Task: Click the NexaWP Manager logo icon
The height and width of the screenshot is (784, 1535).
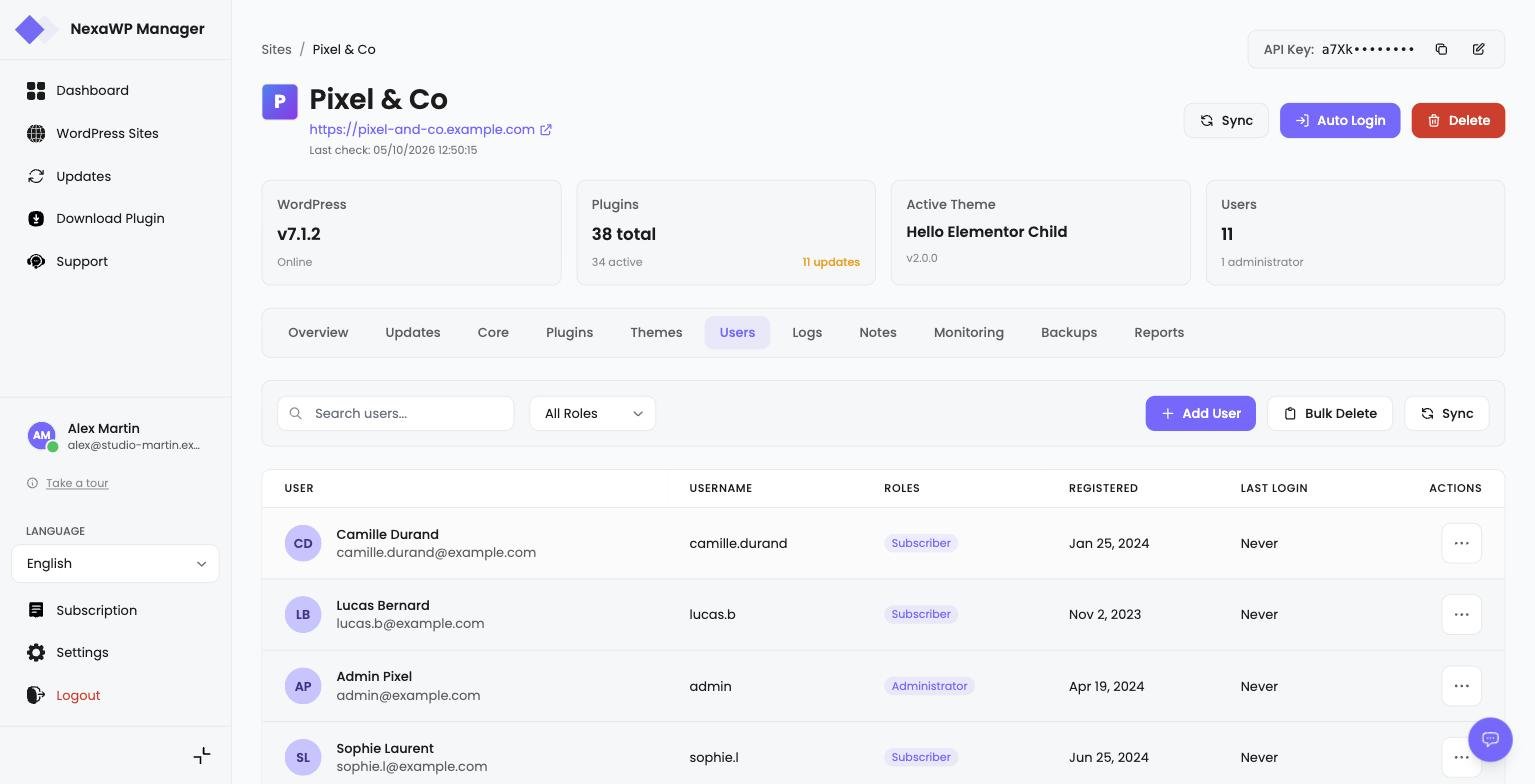Action: 35,29
